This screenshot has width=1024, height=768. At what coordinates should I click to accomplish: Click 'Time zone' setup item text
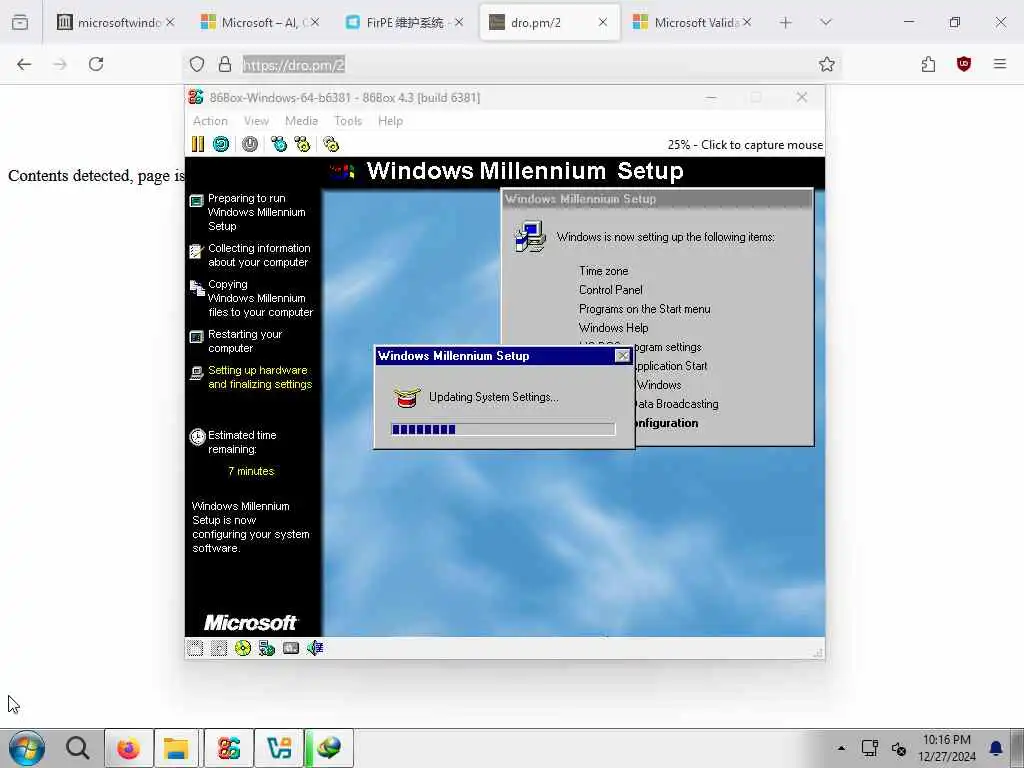pyautogui.click(x=603, y=271)
